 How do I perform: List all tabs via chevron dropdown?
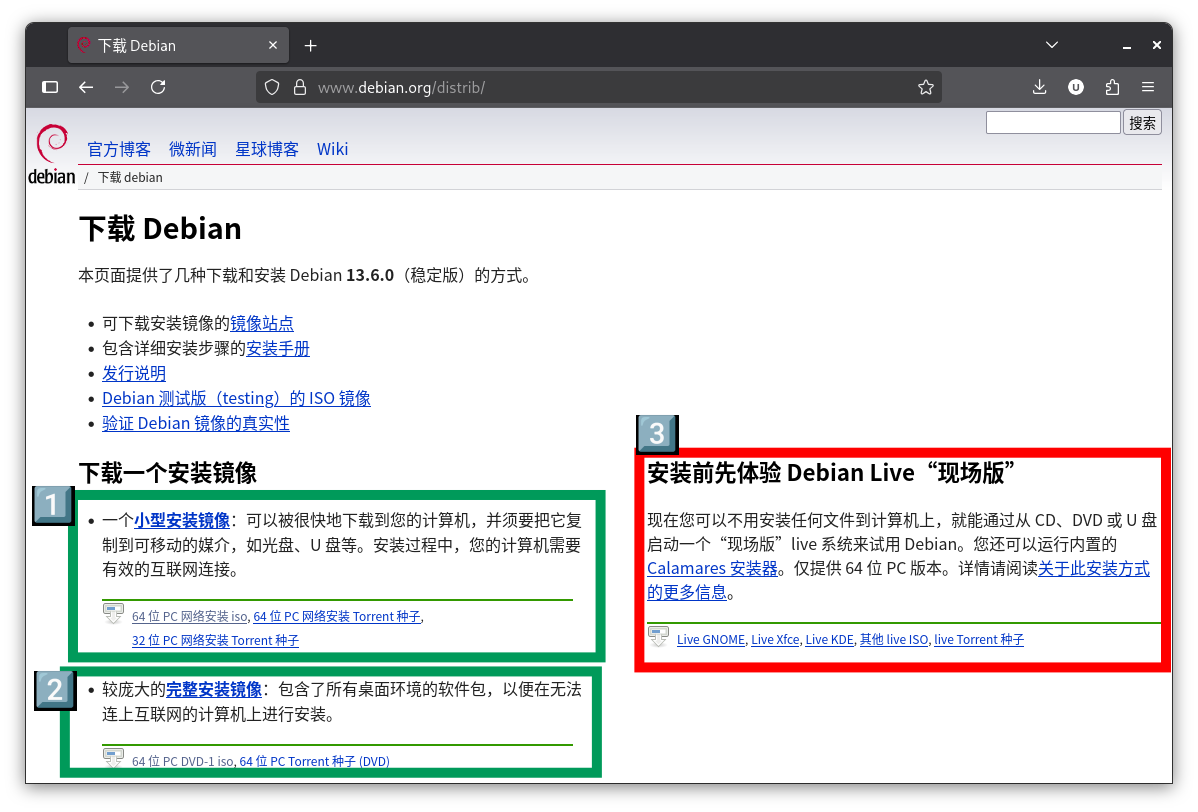click(1052, 45)
